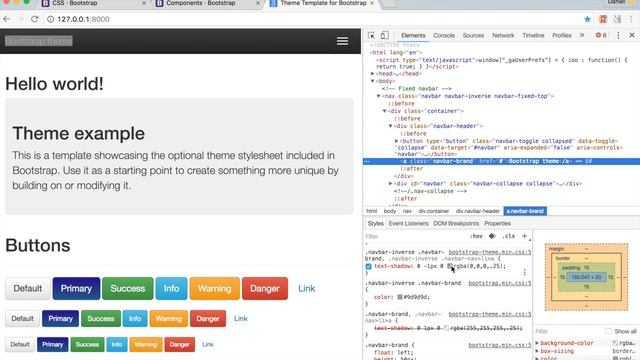
Task: Expand the div#navbar navbar-collapse node
Action: coord(390,184)
